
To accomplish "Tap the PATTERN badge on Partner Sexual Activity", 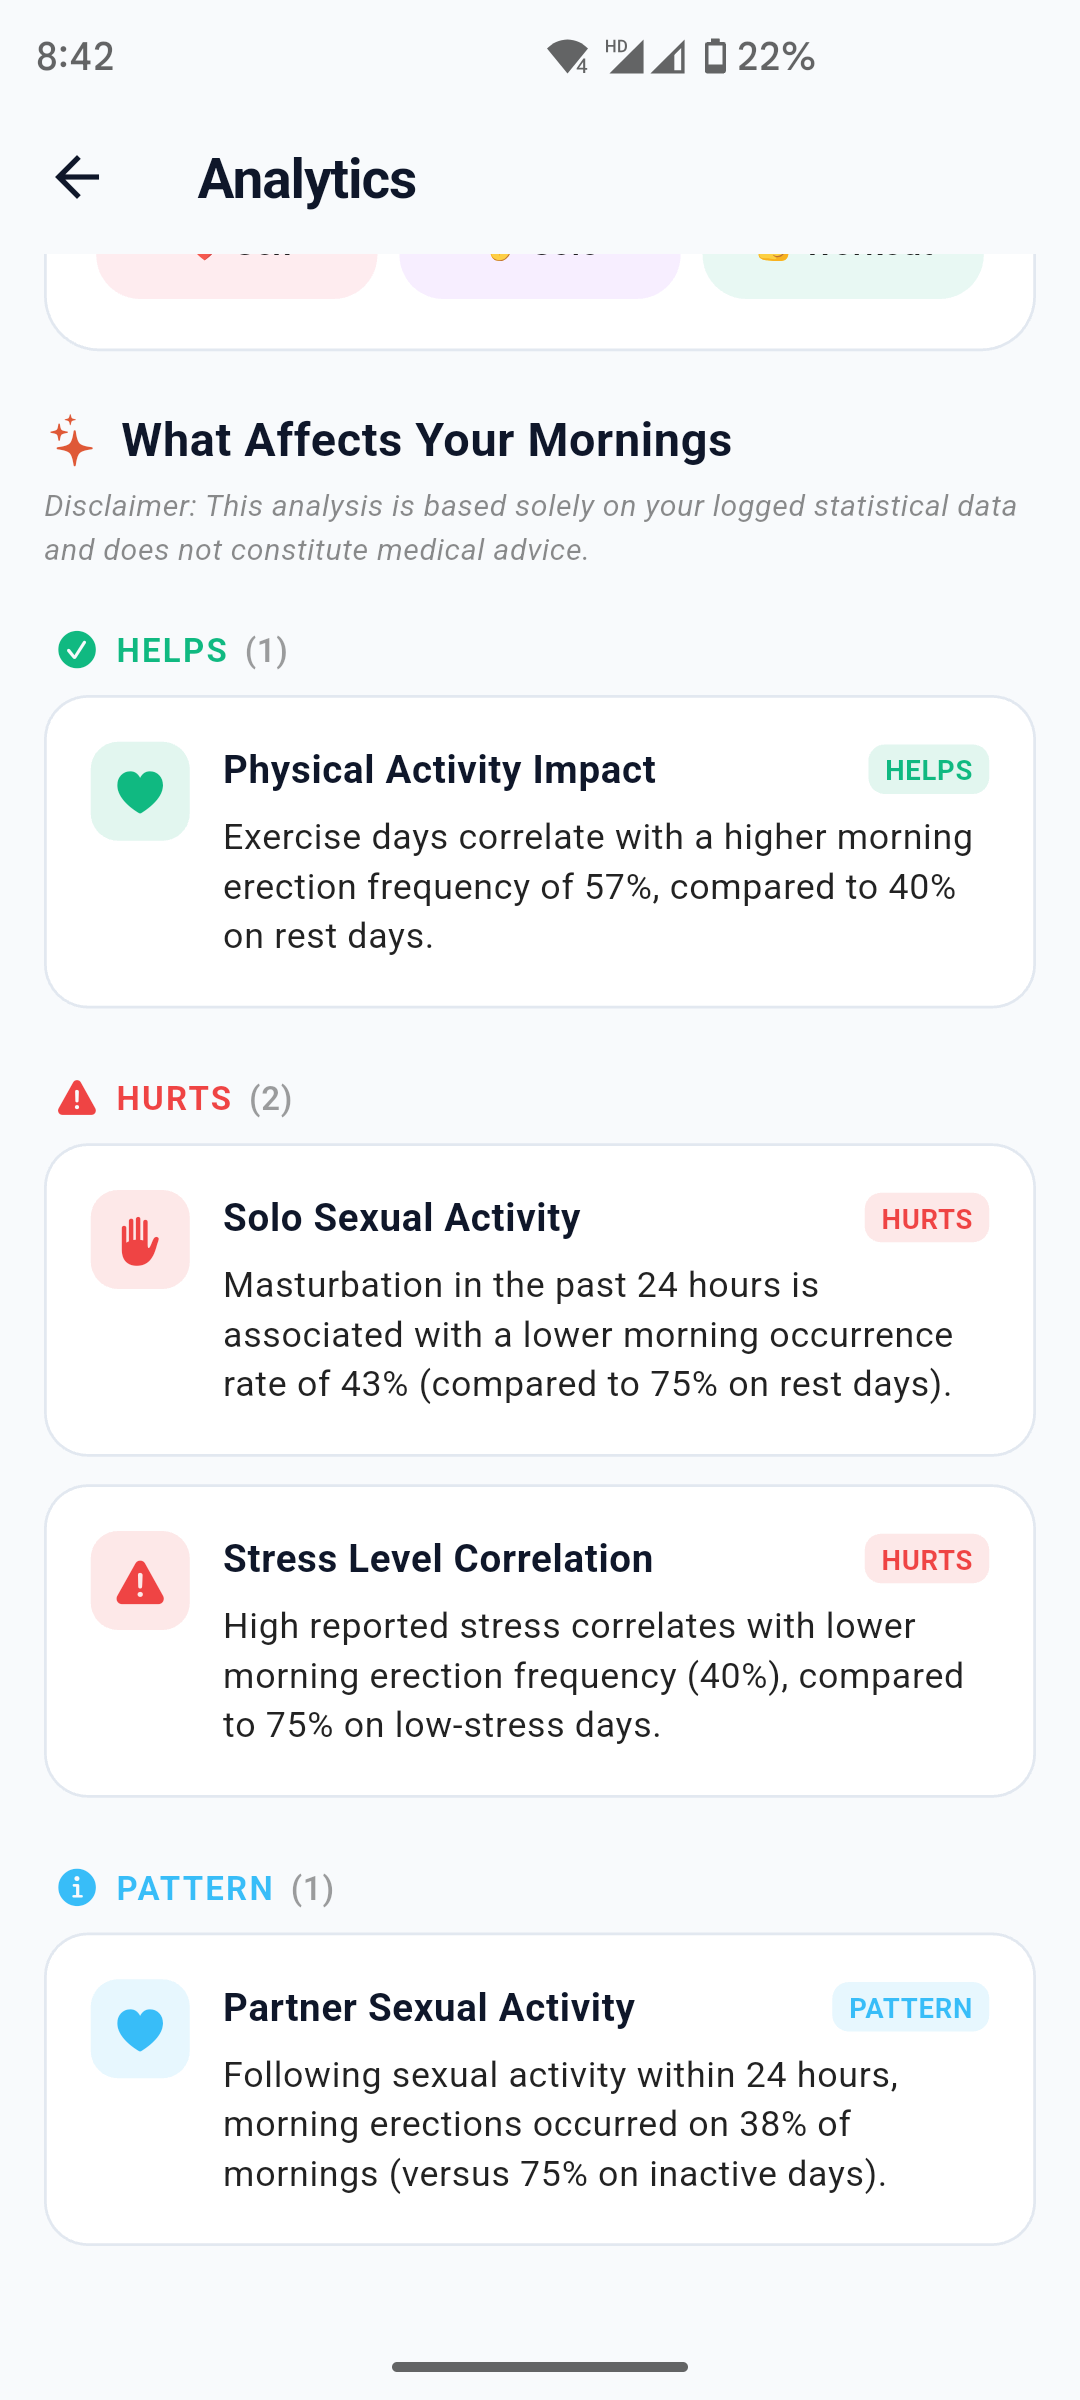I will 910,2007.
